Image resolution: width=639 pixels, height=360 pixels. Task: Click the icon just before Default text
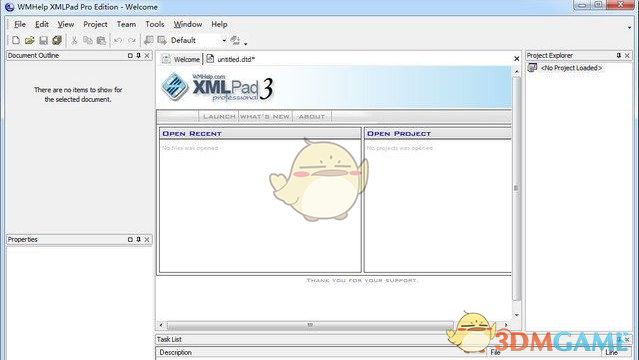tap(162, 40)
